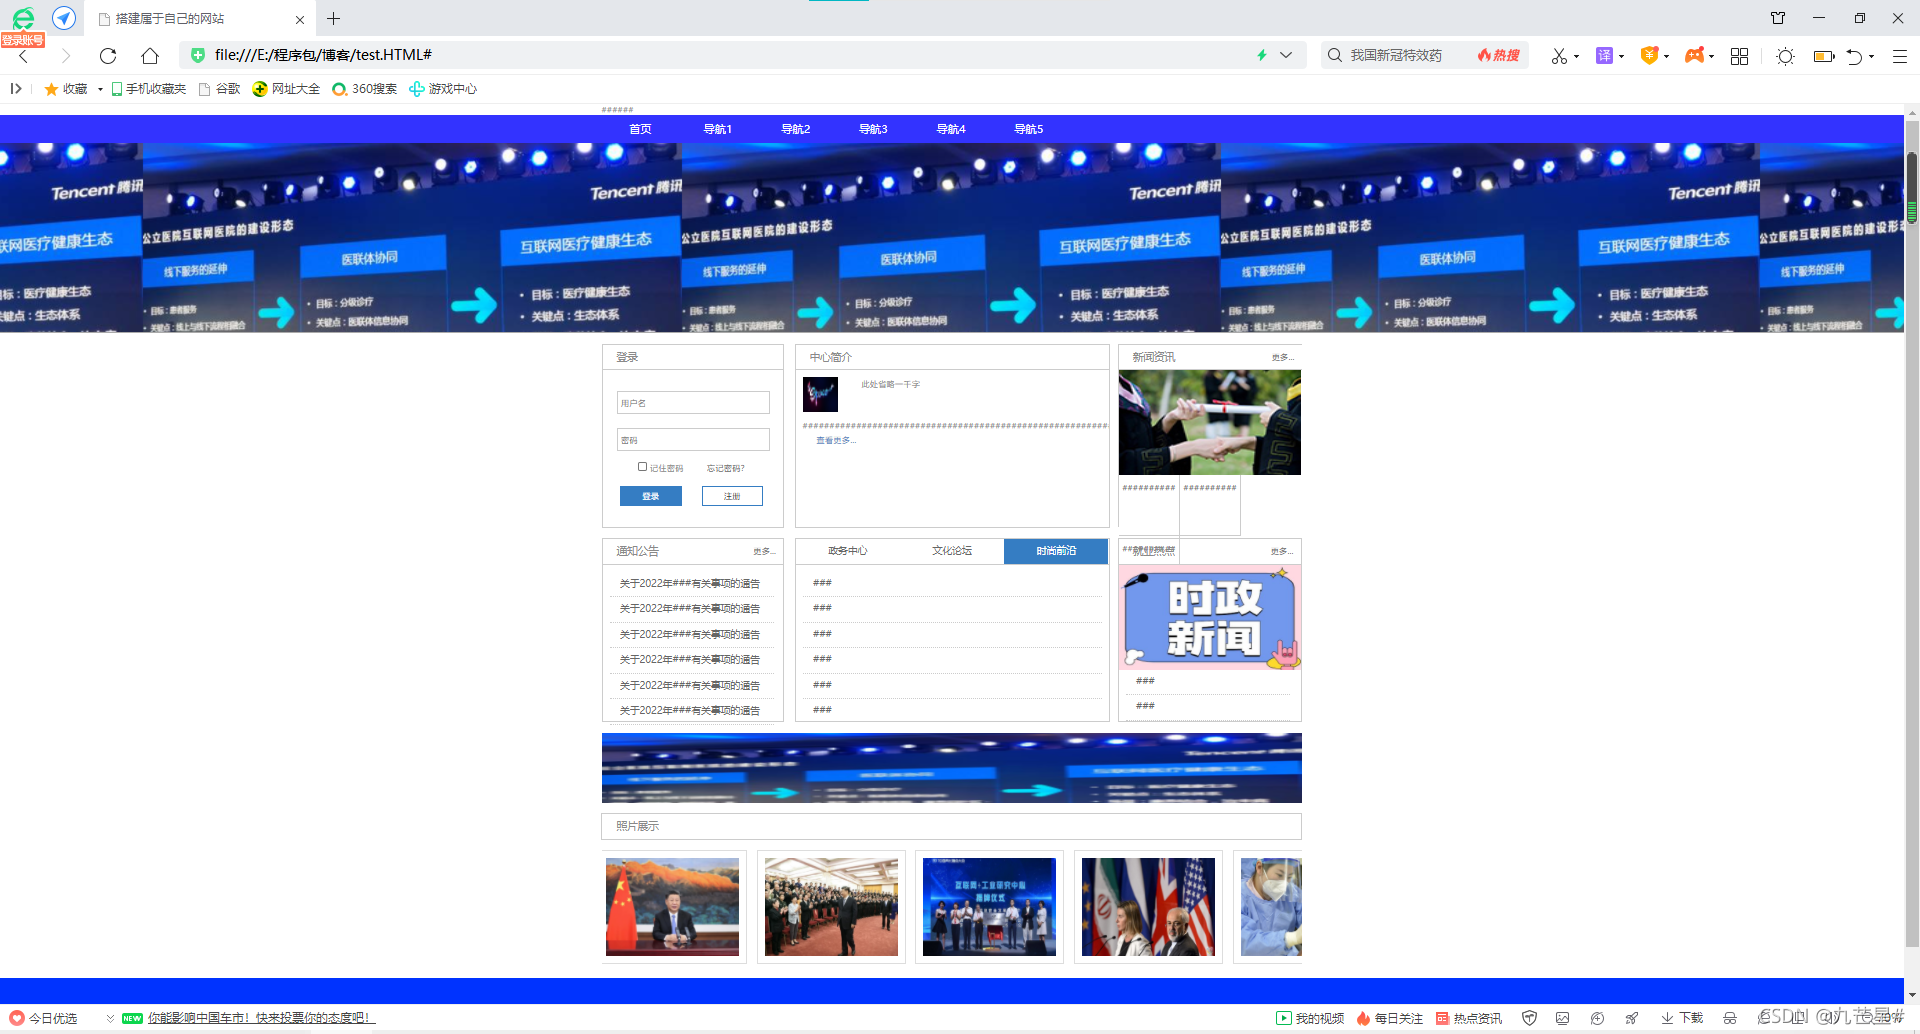Click the security shield status icon
This screenshot has width=1920, height=1034.
(x=1529, y=1018)
